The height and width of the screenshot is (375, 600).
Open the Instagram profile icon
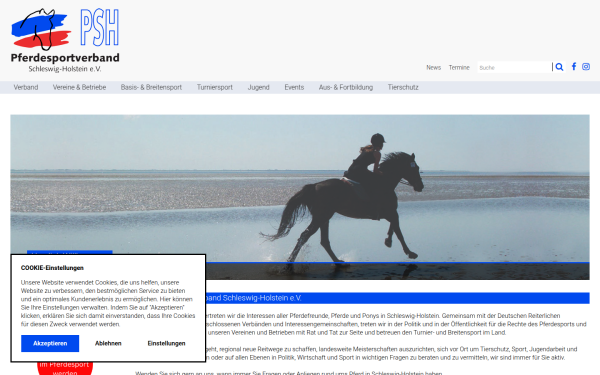coord(586,67)
